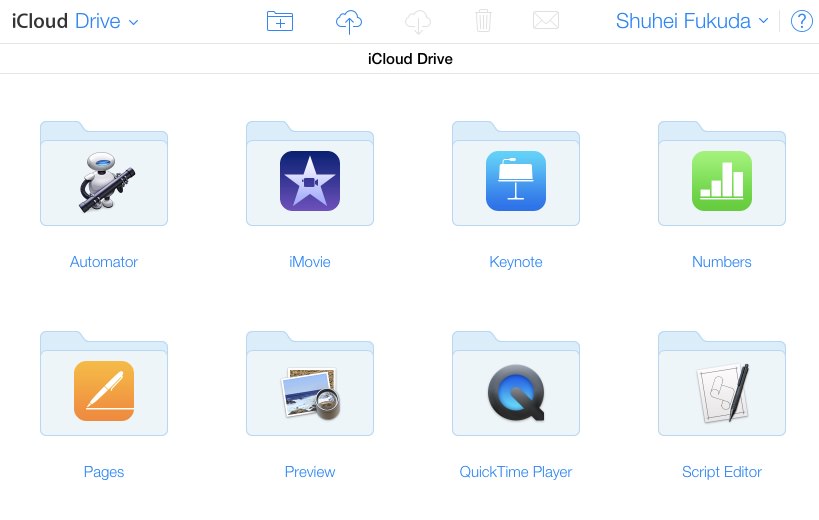Click the Delete trash can icon
The height and width of the screenshot is (520, 819).
coord(483,21)
